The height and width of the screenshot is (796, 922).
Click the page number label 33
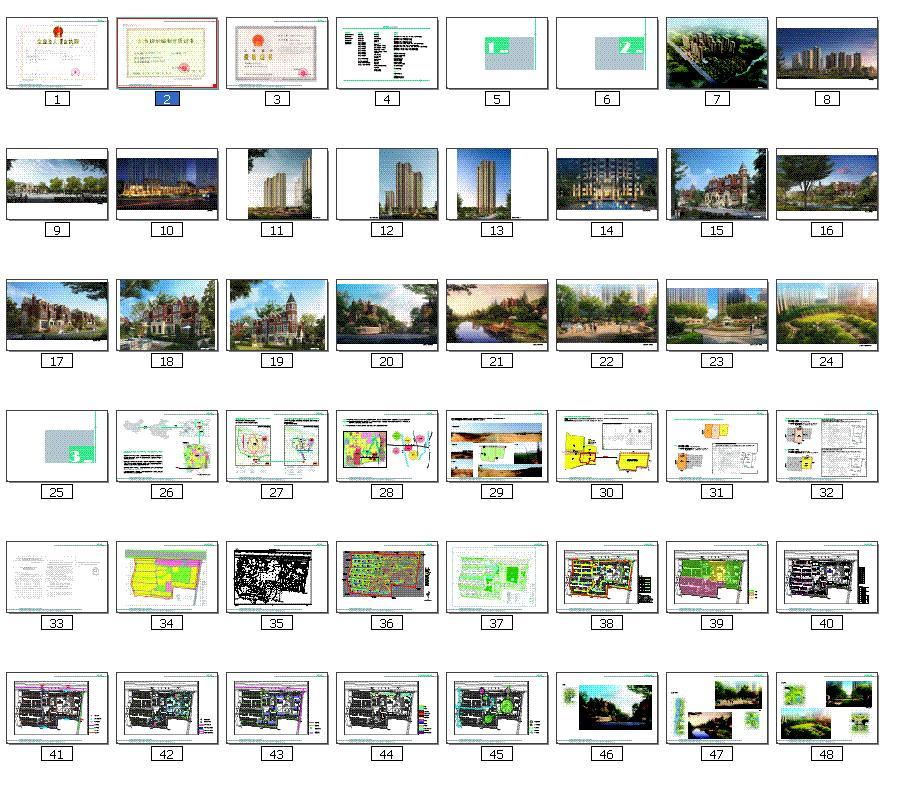point(57,623)
